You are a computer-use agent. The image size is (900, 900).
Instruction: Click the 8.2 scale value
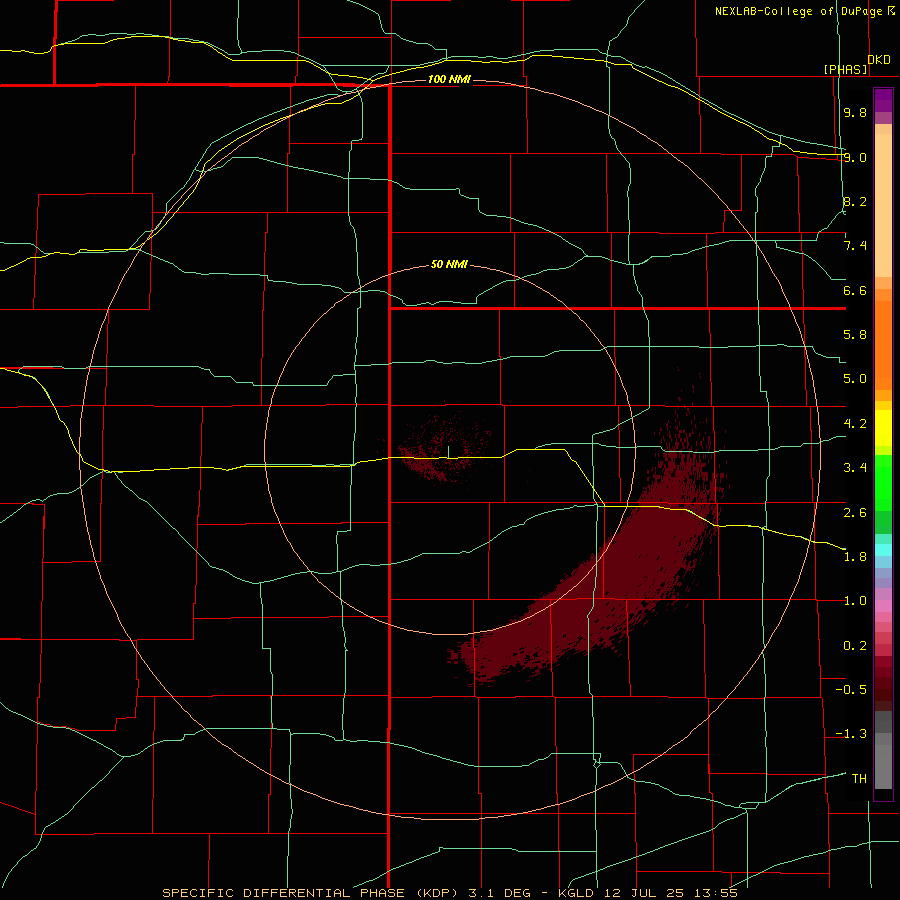click(855, 201)
